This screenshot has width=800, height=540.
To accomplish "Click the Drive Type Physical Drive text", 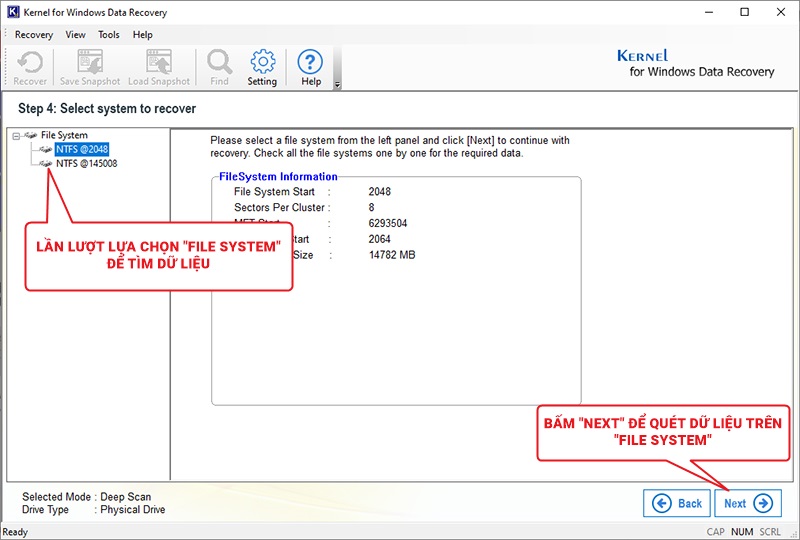I will pyautogui.click(x=93, y=509).
